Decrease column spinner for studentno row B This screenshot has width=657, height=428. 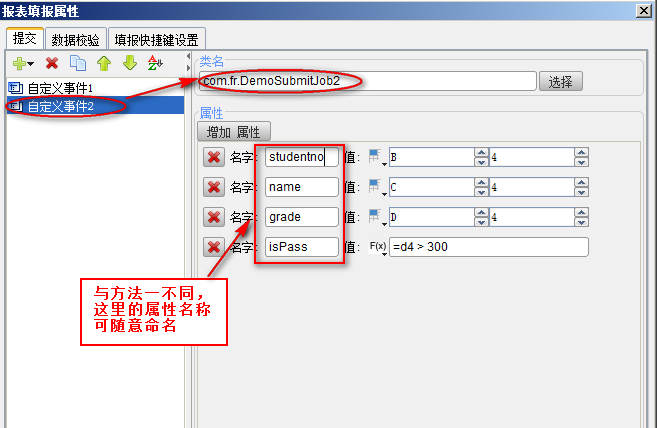(481, 162)
